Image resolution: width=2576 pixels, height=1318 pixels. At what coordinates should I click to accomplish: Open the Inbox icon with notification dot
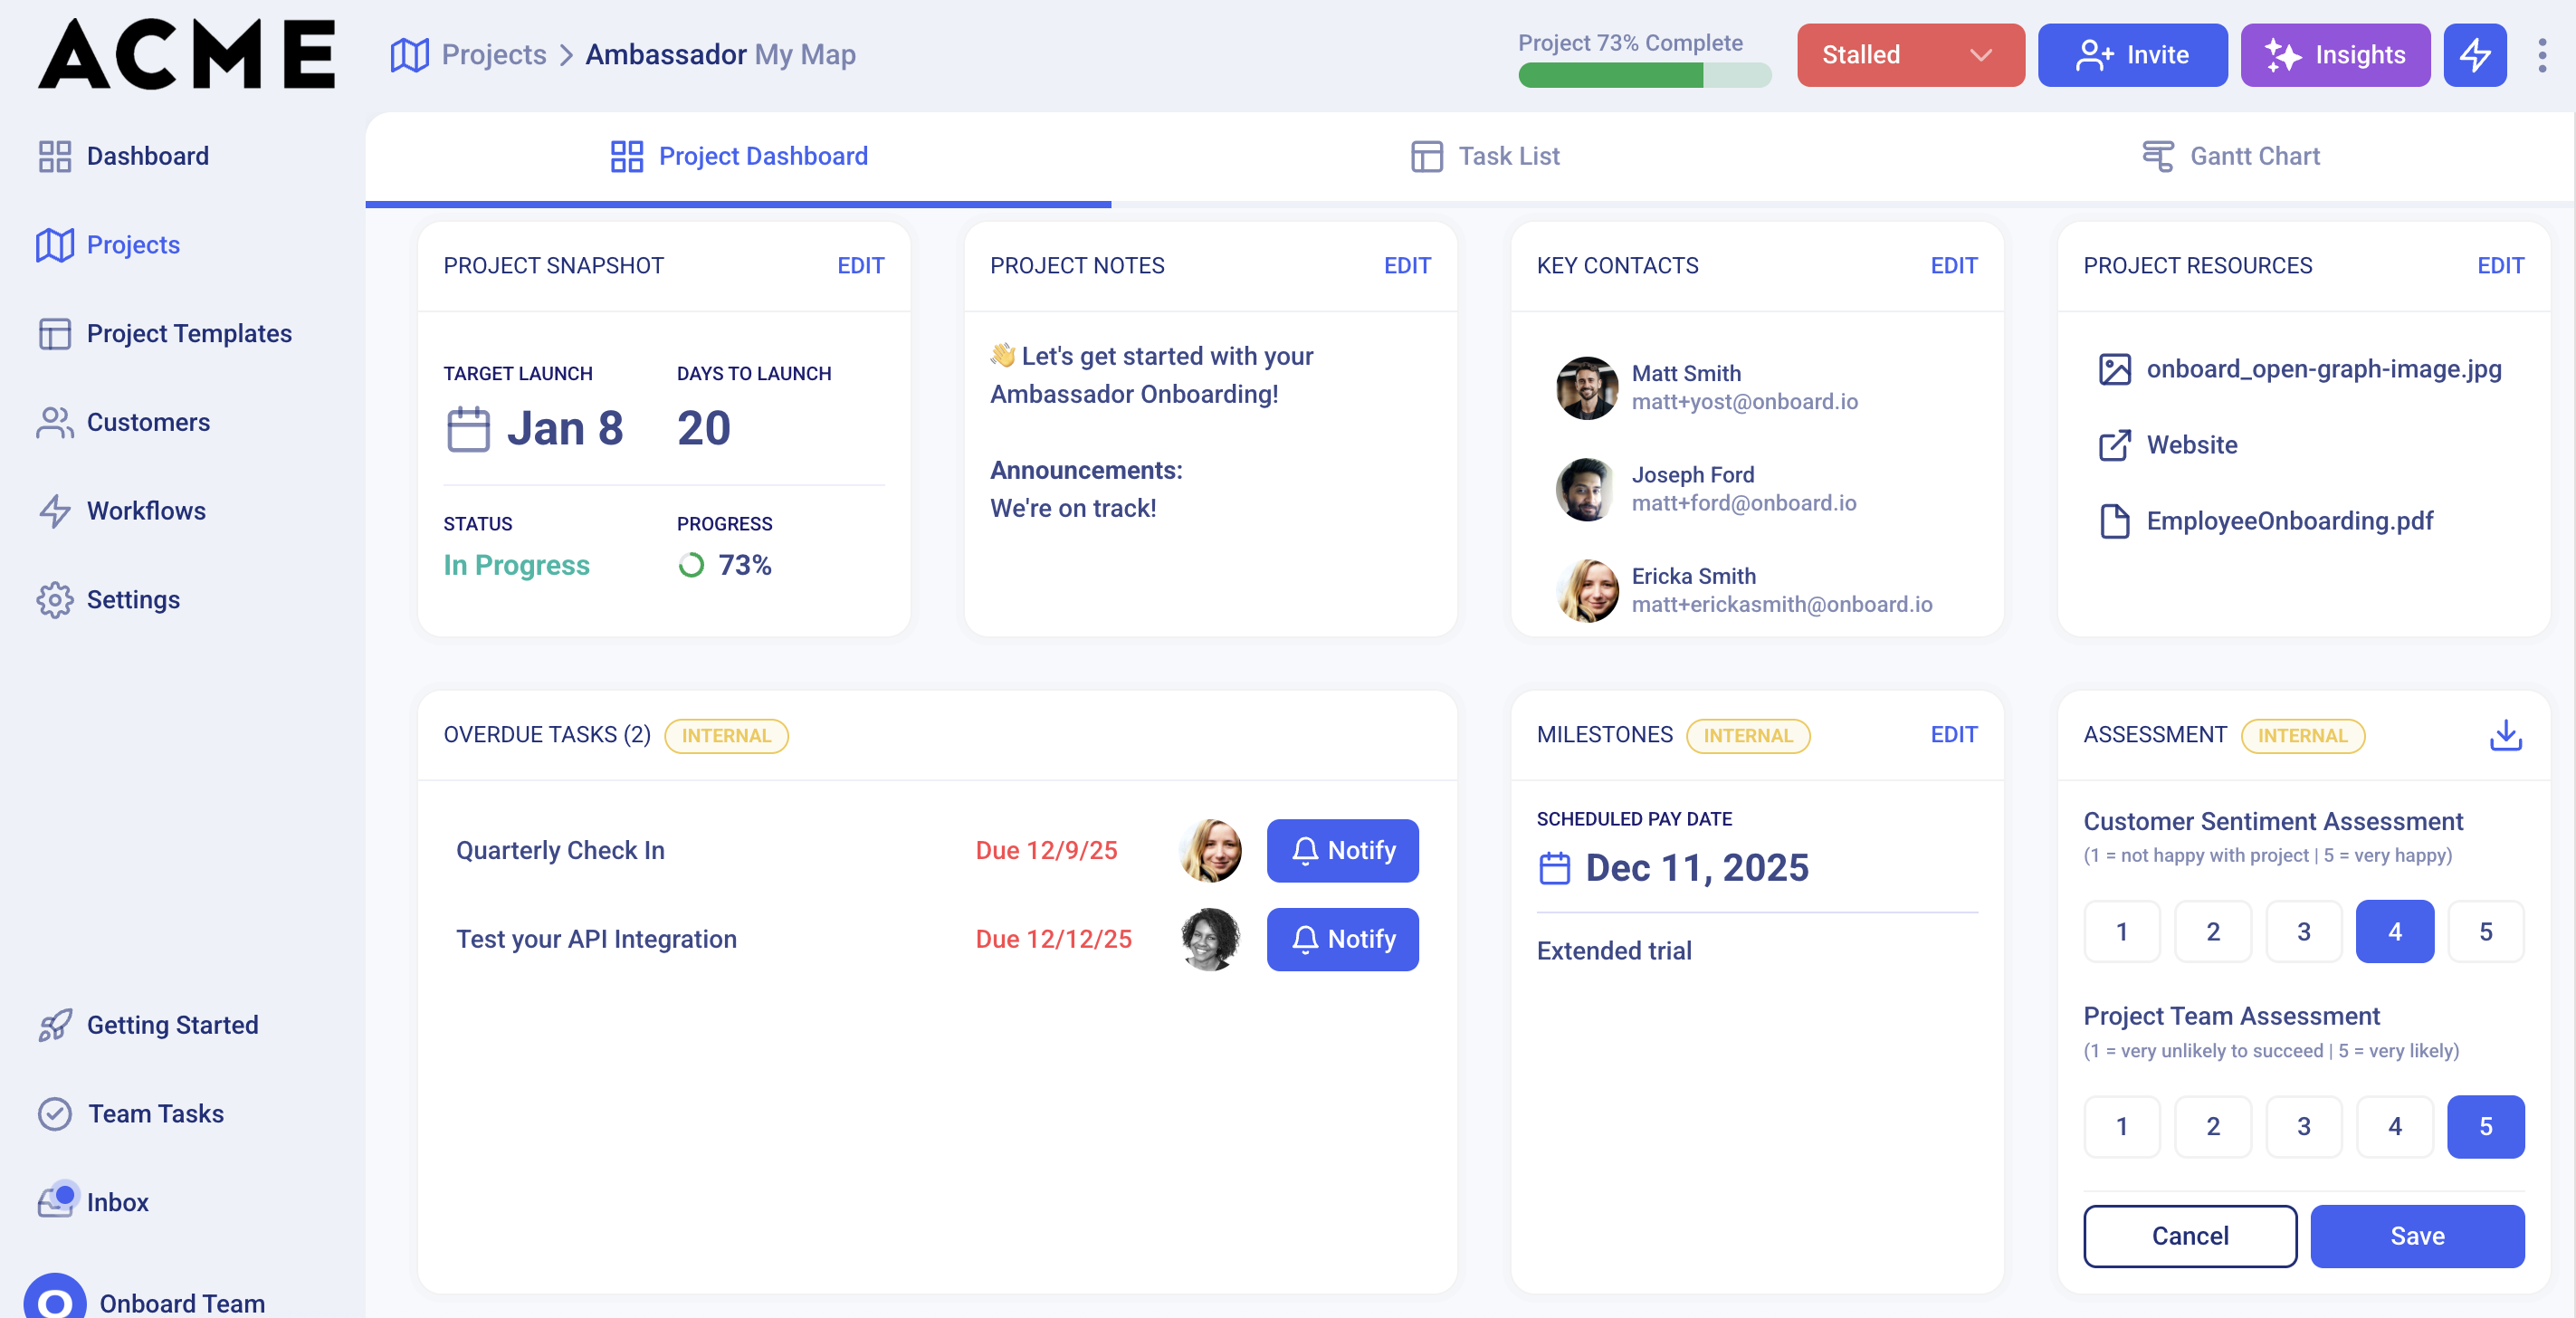[x=54, y=1201]
